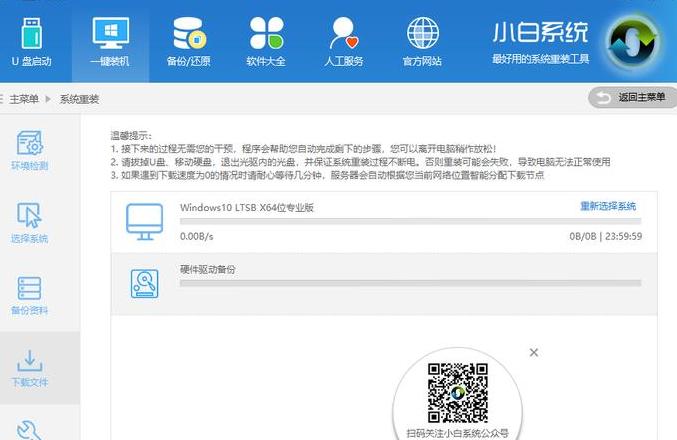Click the 最好用的系统重装工具 slogan
677x440 pixels.
tap(541, 59)
